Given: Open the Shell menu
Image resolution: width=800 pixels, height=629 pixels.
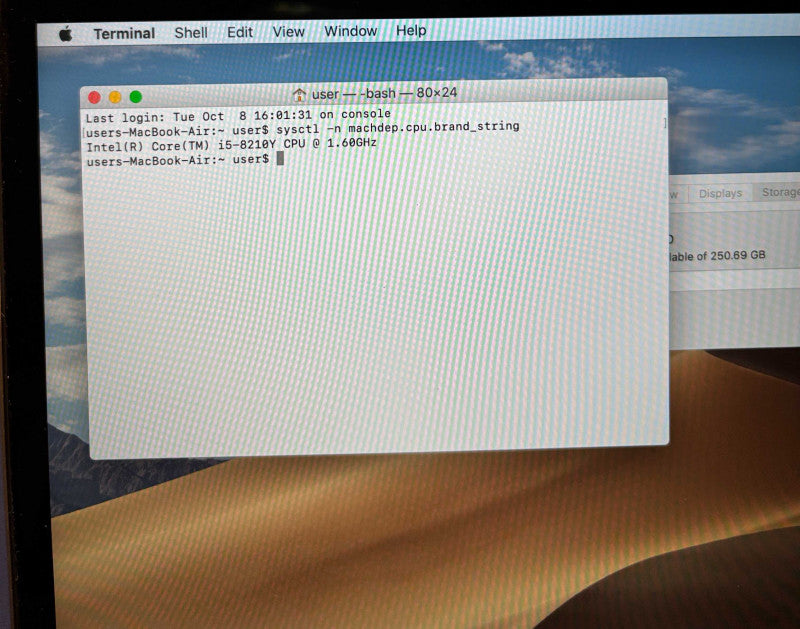Looking at the screenshot, I should pyautogui.click(x=191, y=33).
